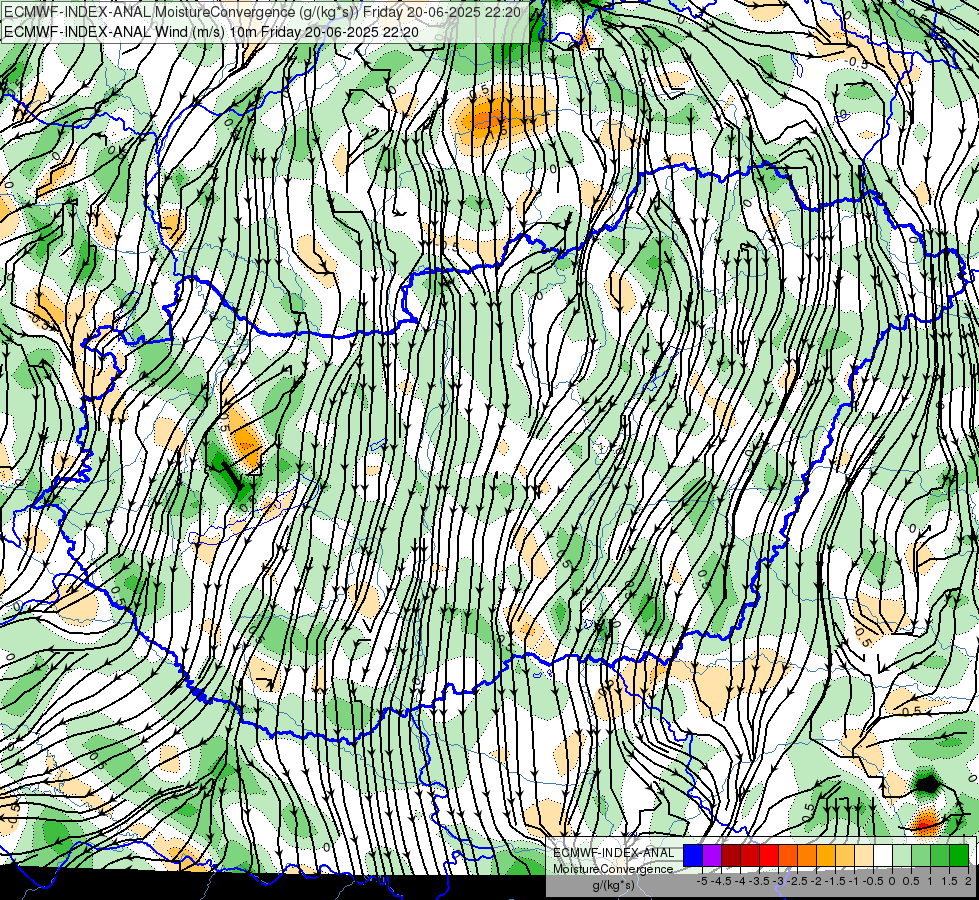Click the MoistureConvergence title line at top

[x=262, y=11]
